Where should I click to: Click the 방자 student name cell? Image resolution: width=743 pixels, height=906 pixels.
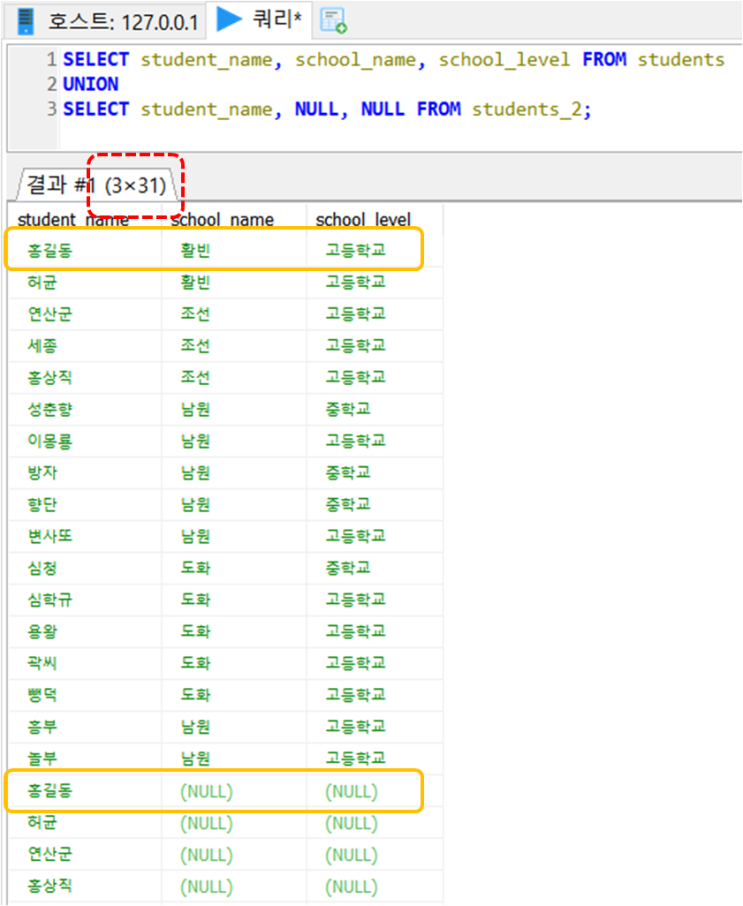[42, 473]
